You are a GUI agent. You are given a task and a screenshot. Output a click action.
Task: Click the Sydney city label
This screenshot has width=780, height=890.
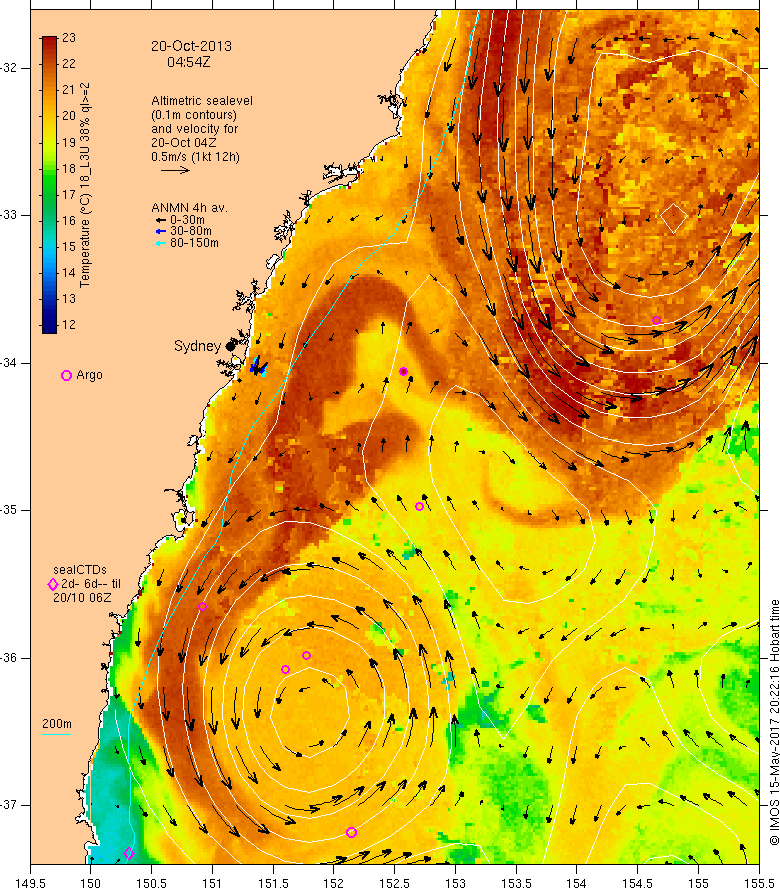(x=197, y=346)
